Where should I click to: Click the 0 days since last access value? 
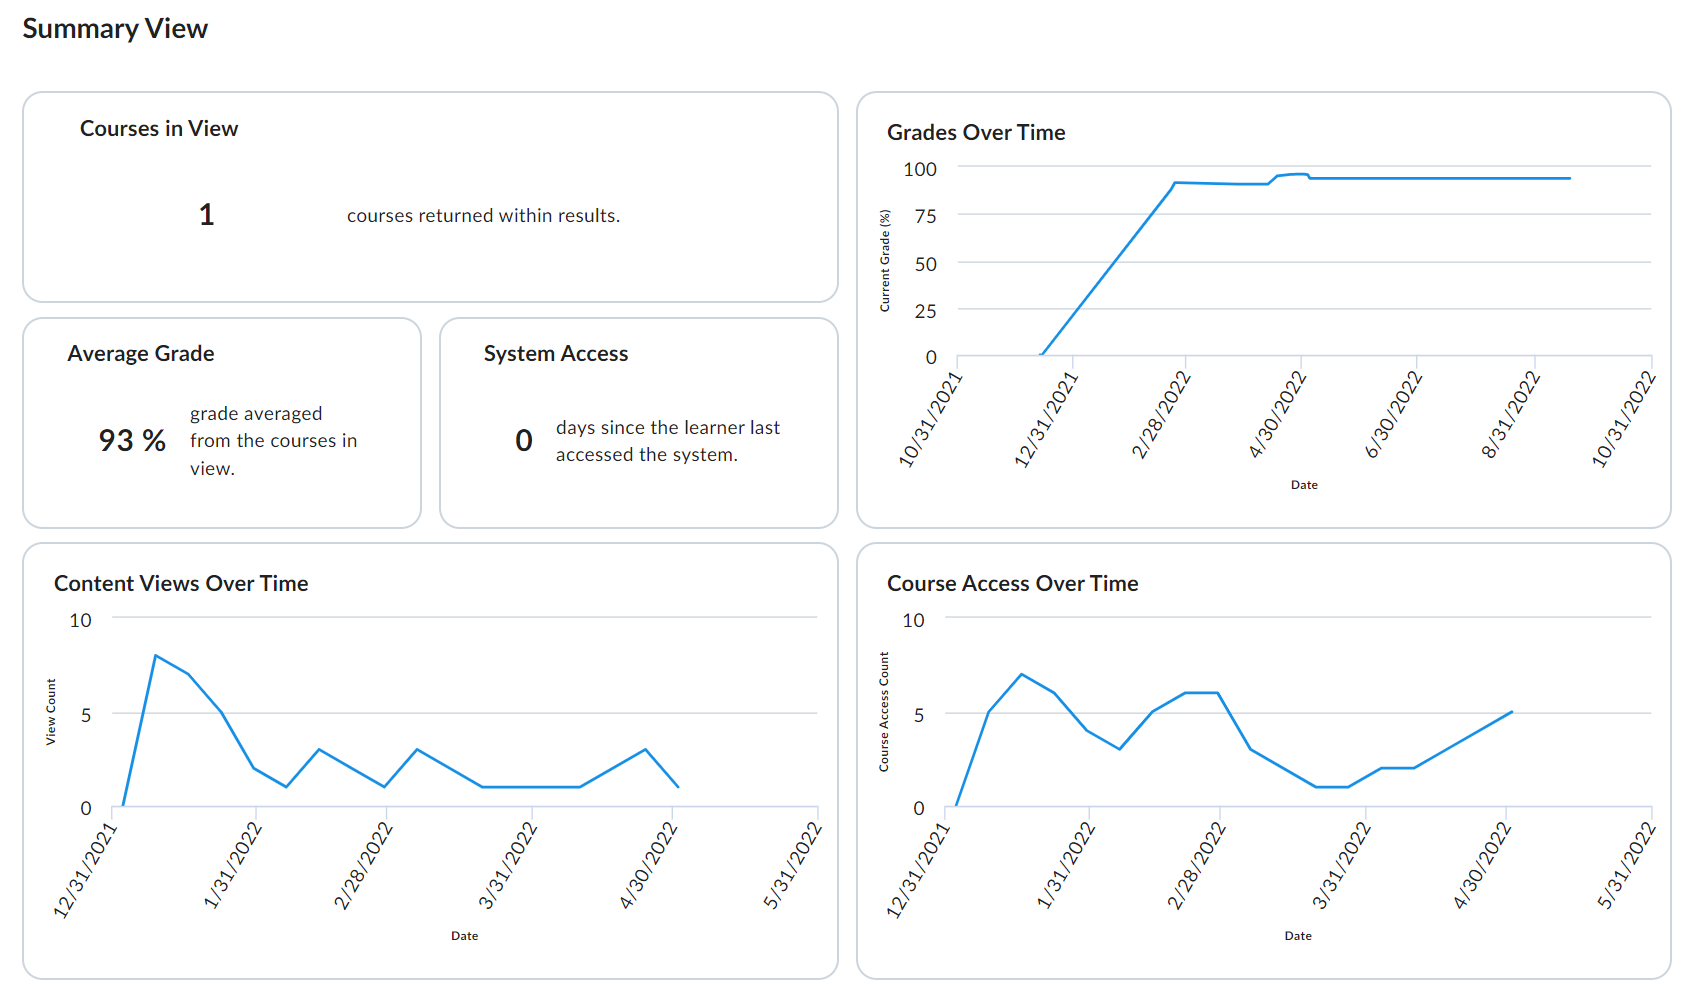click(x=523, y=441)
